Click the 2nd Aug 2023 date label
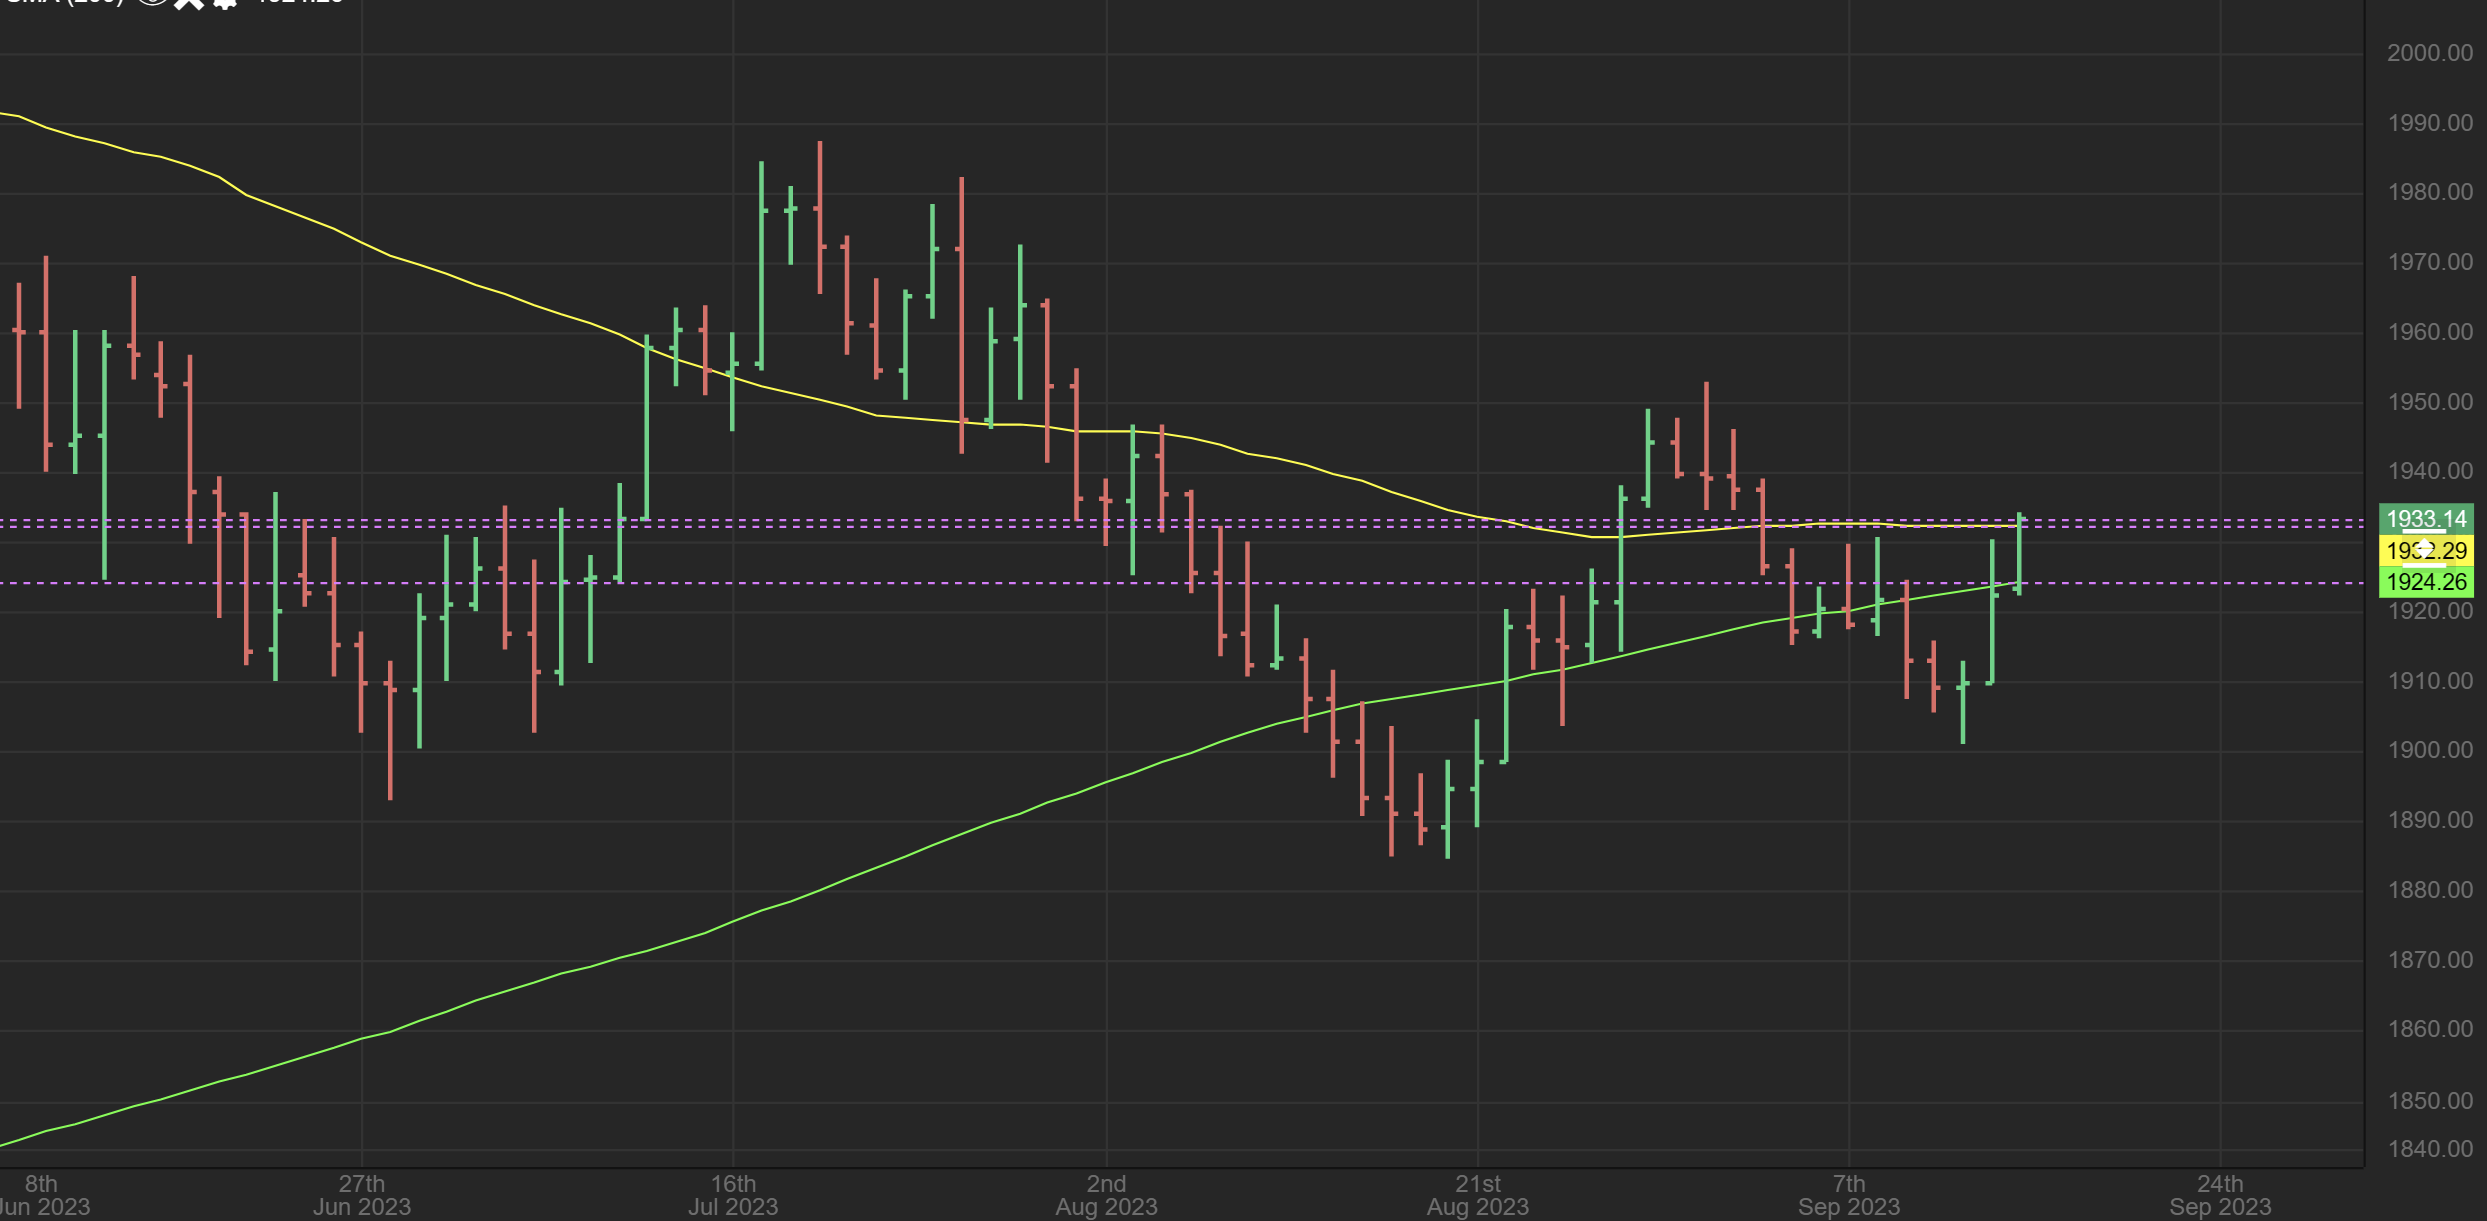This screenshot has width=2487, height=1221. [x=1106, y=1195]
